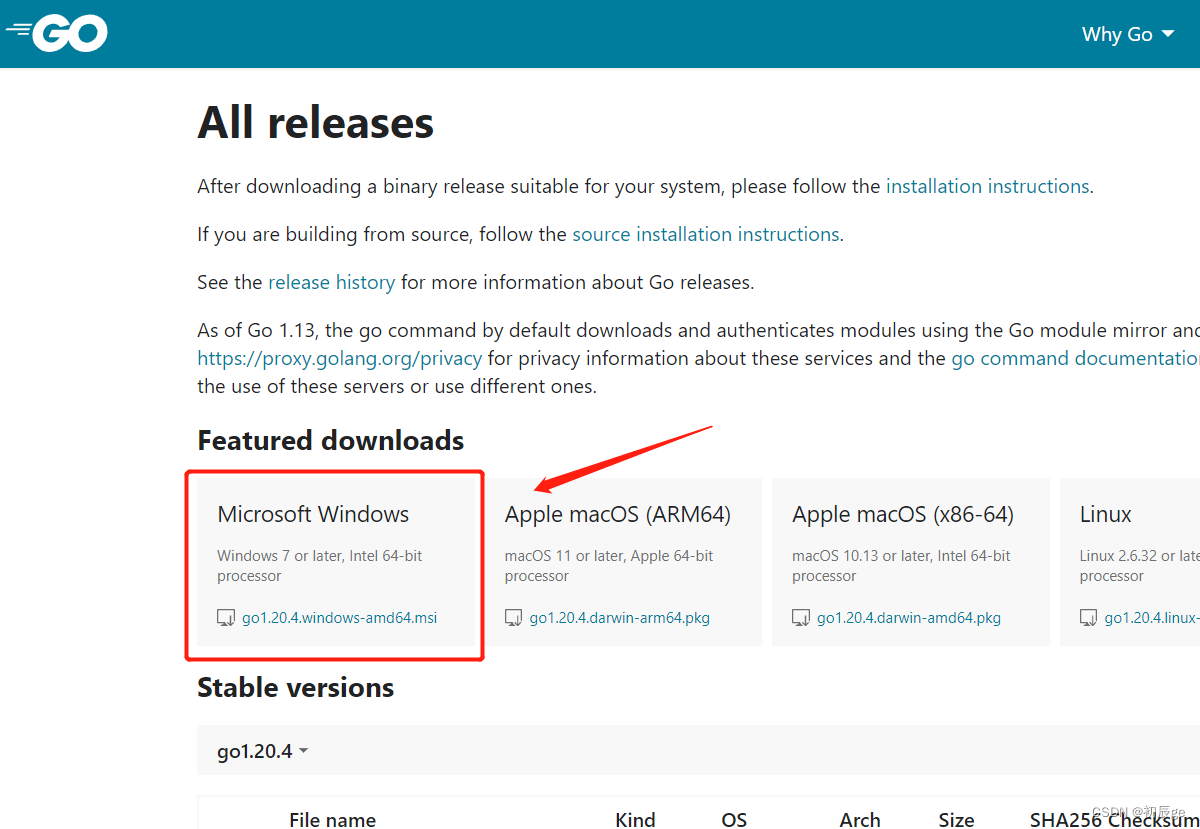Viewport: 1200px width, 829px height.
Task: Click the Kind column header
Action: [x=635, y=819]
